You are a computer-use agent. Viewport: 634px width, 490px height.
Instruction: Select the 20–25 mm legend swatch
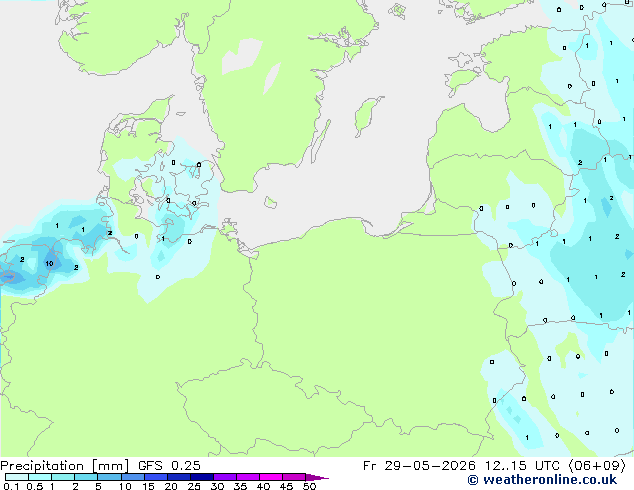tap(179, 477)
